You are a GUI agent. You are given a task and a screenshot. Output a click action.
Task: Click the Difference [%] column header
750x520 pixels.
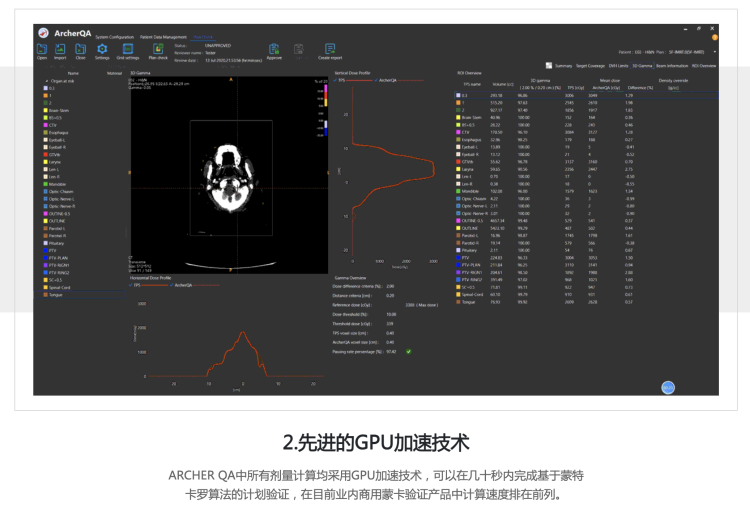(640, 88)
